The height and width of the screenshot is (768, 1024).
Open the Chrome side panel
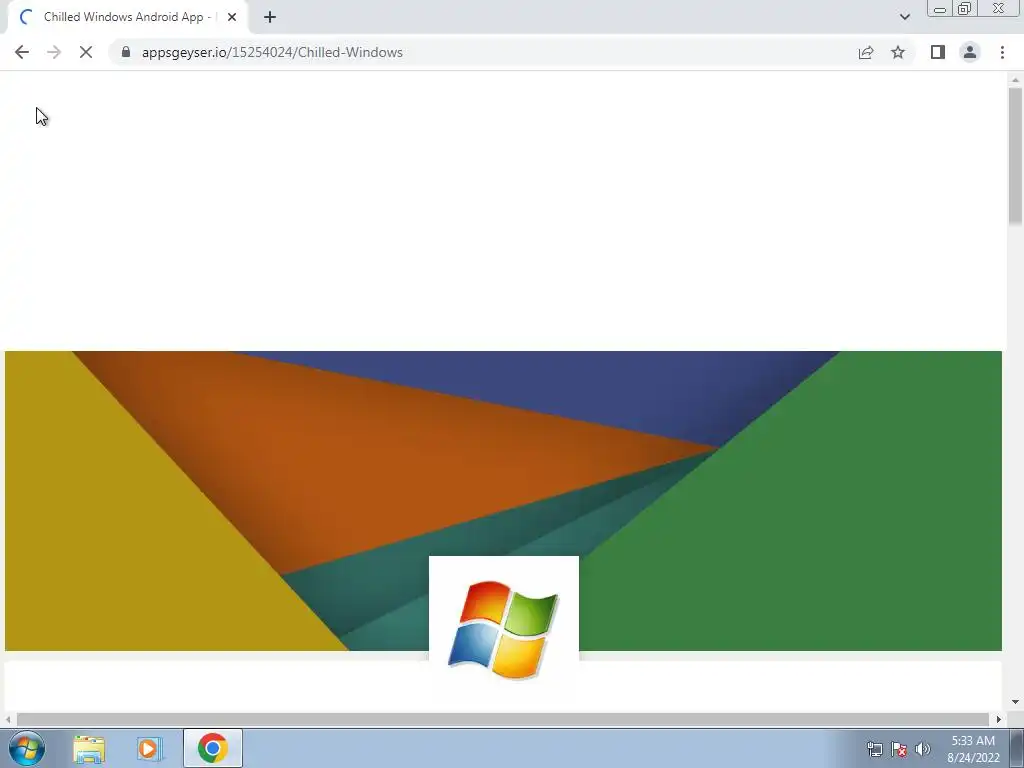point(938,52)
